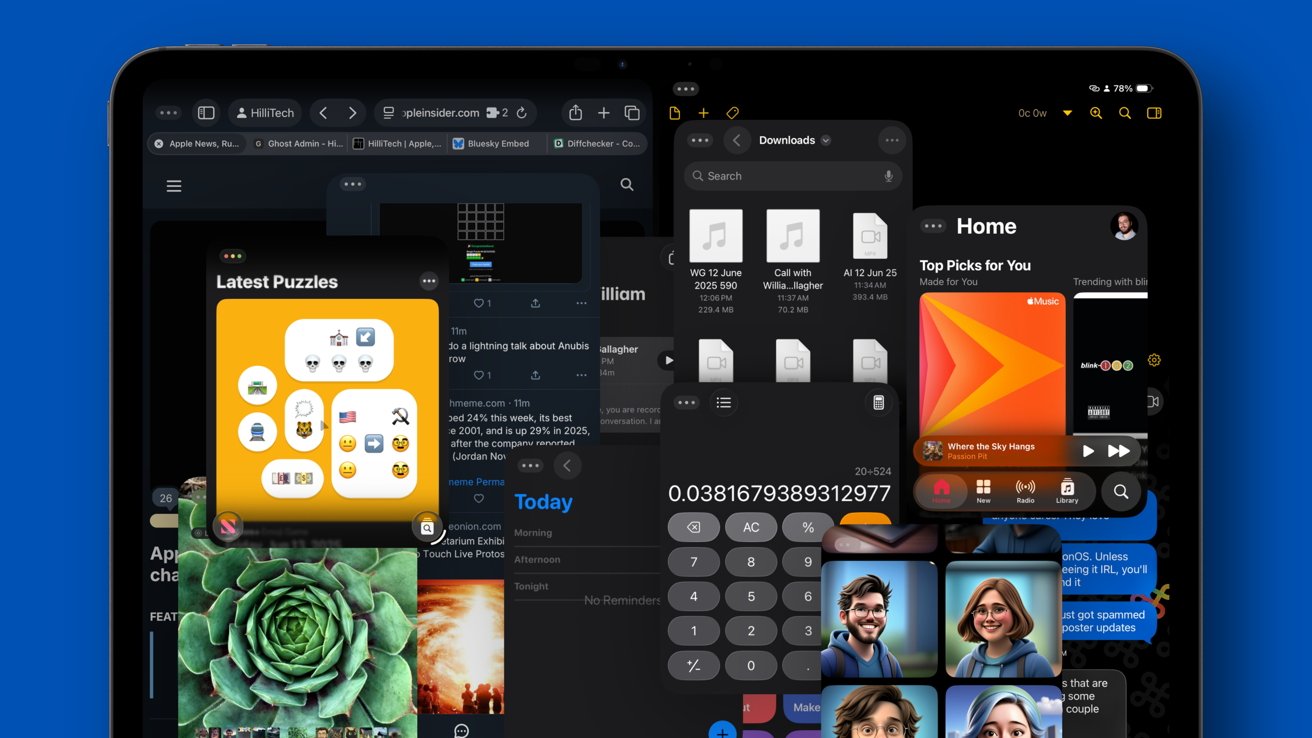The height and width of the screenshot is (738, 1312).
Task: Select the bearded man avatar image
Action: [x=879, y=619]
